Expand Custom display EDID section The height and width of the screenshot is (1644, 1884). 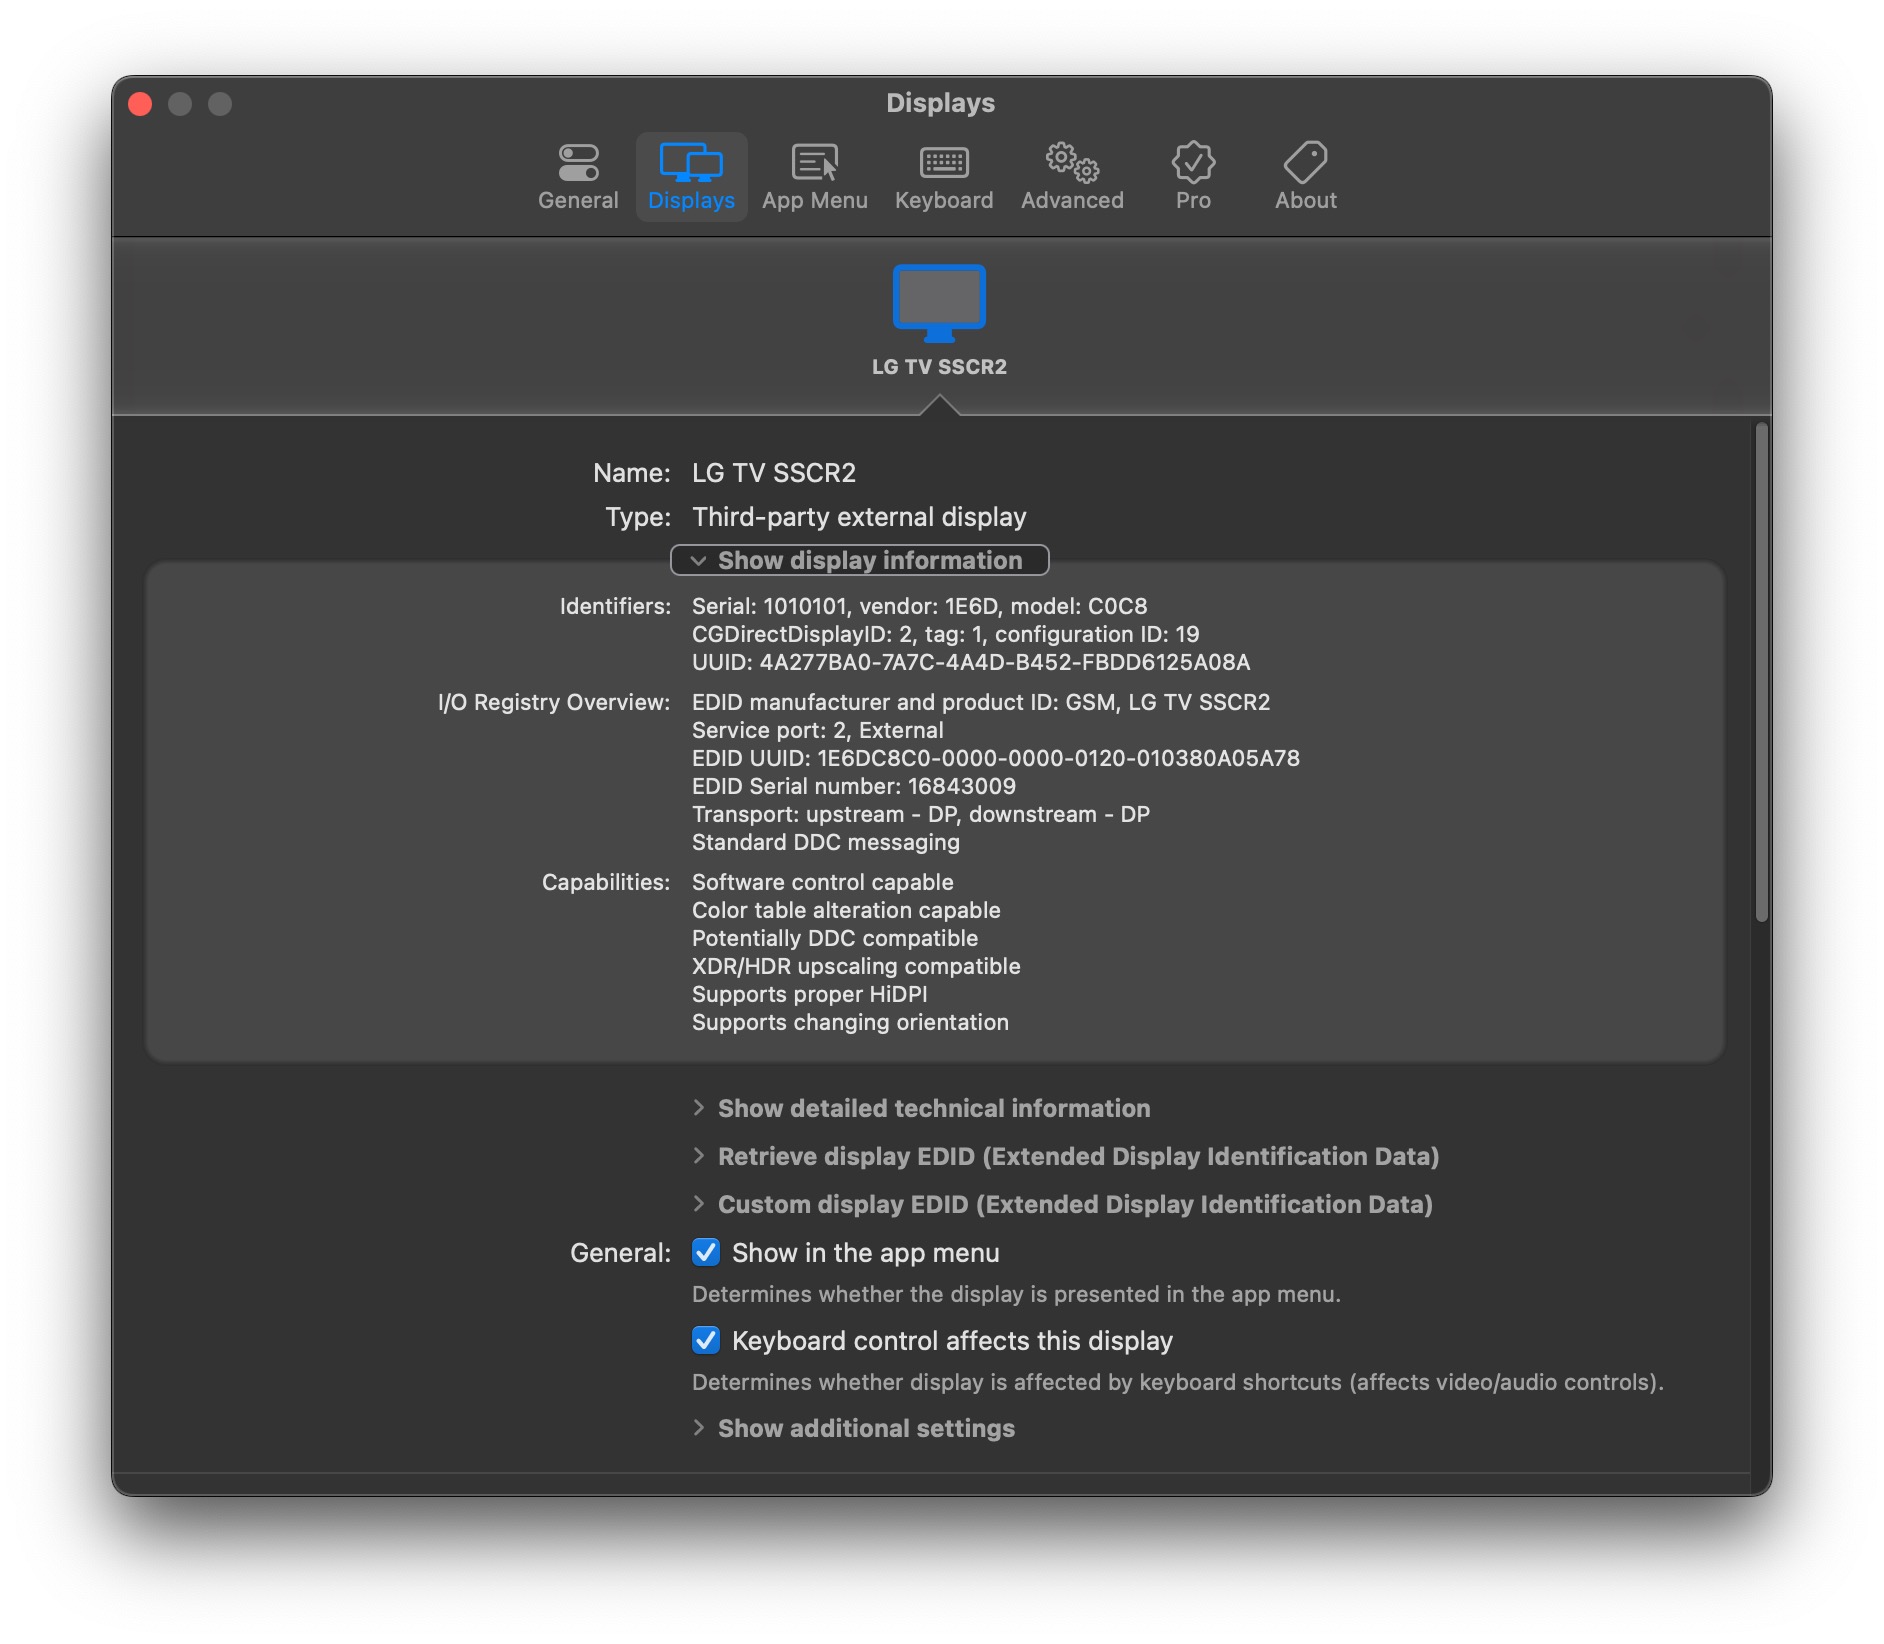click(x=1062, y=1204)
